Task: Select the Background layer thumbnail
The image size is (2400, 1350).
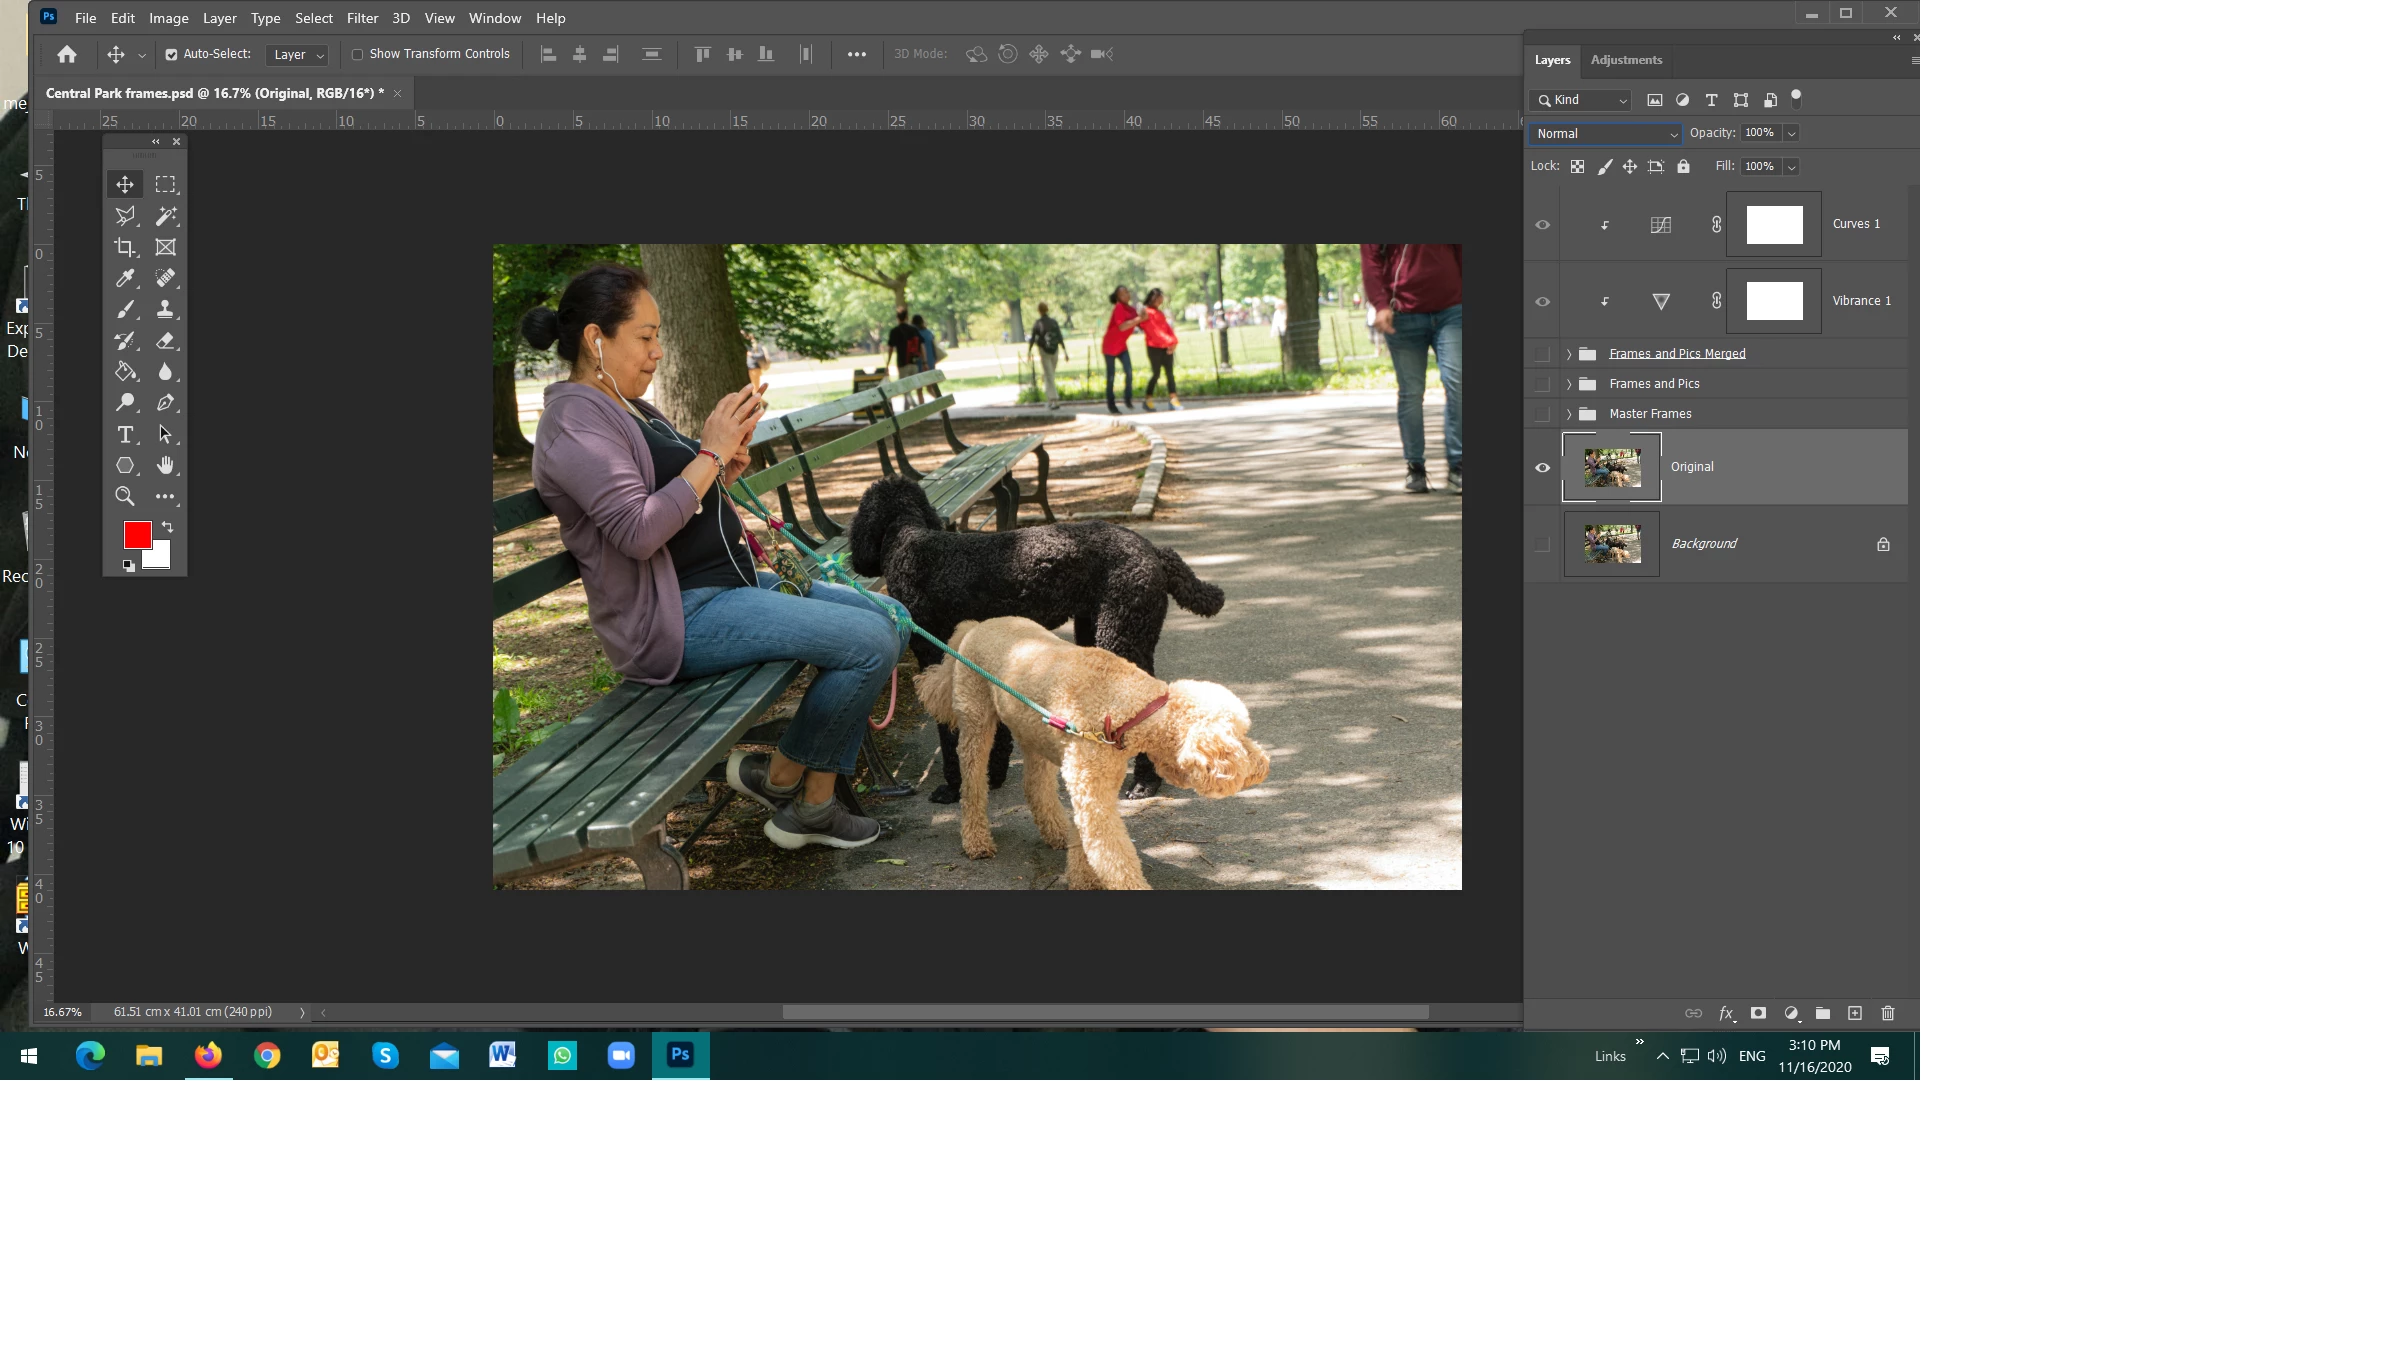Action: click(x=1612, y=544)
